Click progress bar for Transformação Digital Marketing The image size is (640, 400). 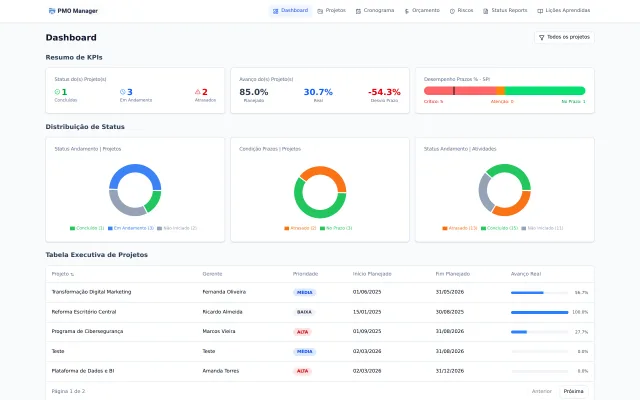tap(539, 292)
